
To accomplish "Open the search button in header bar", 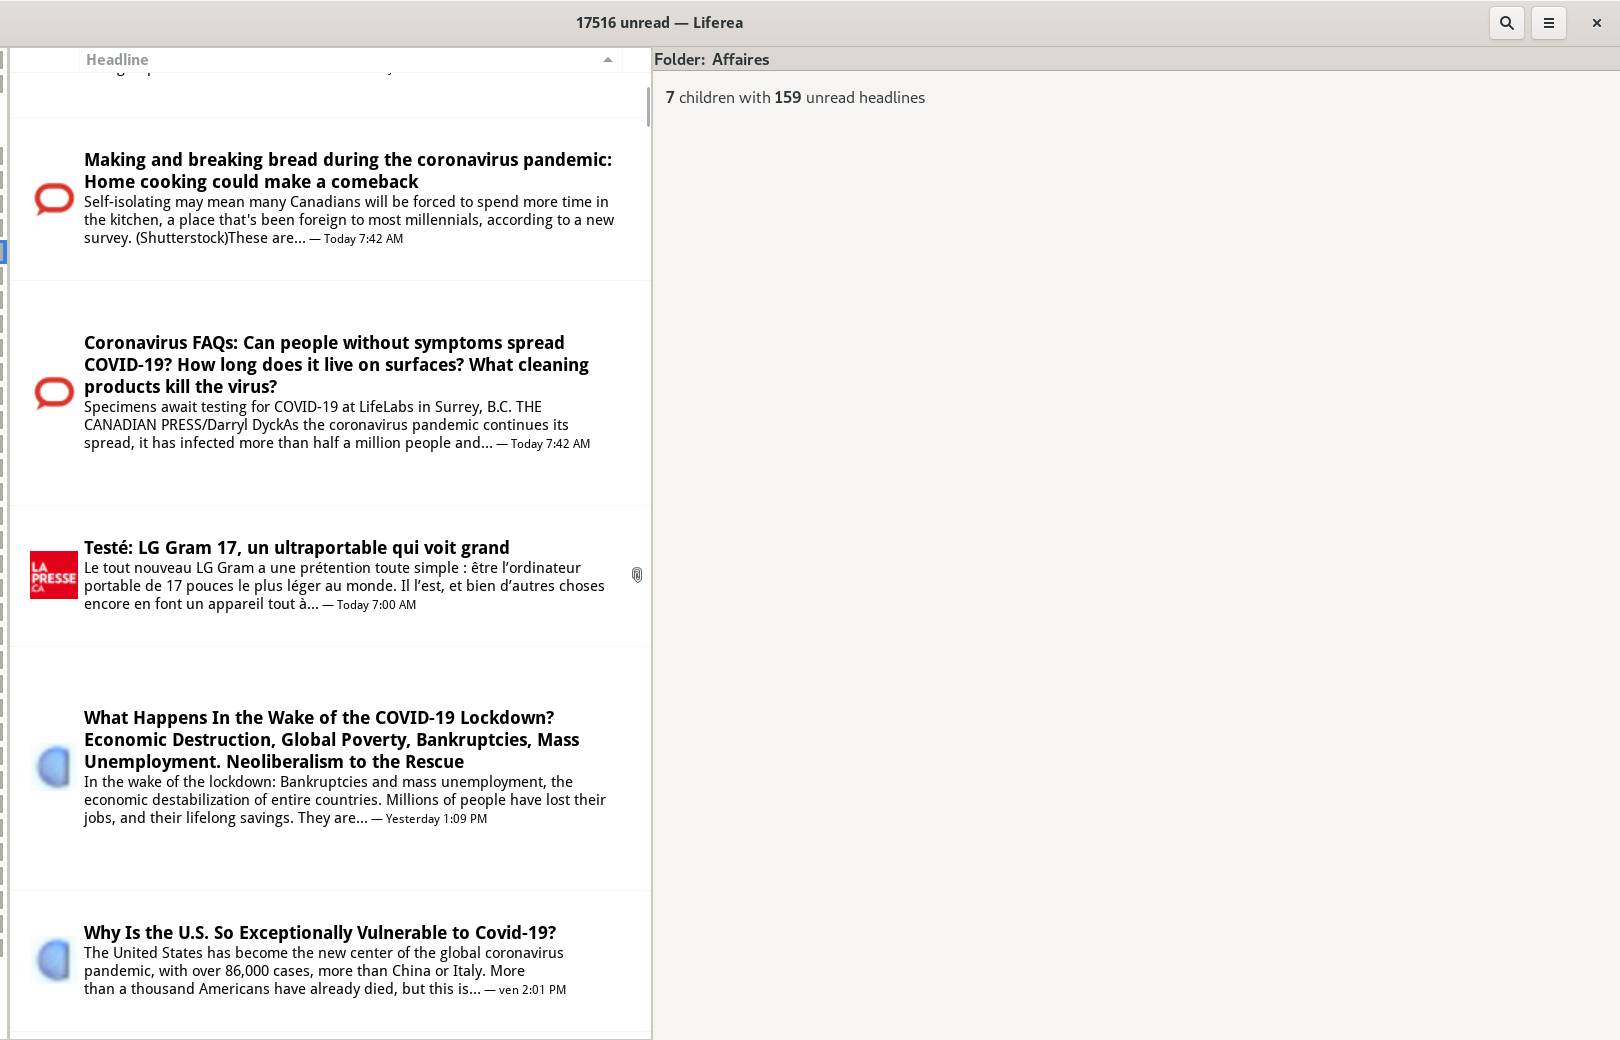I will tap(1506, 23).
